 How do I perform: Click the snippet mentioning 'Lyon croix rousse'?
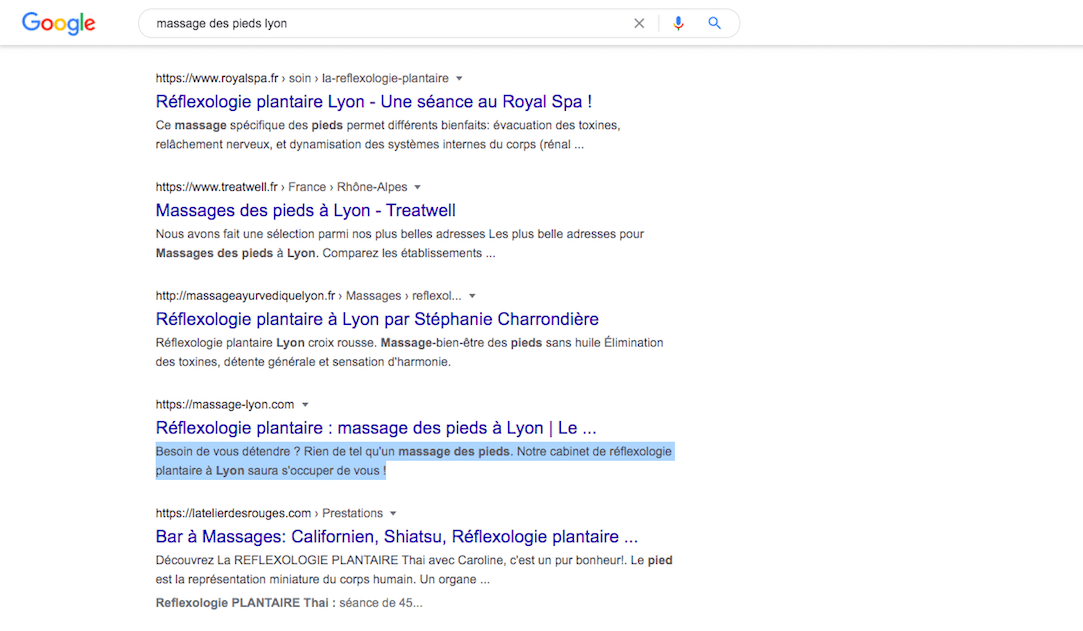(409, 352)
